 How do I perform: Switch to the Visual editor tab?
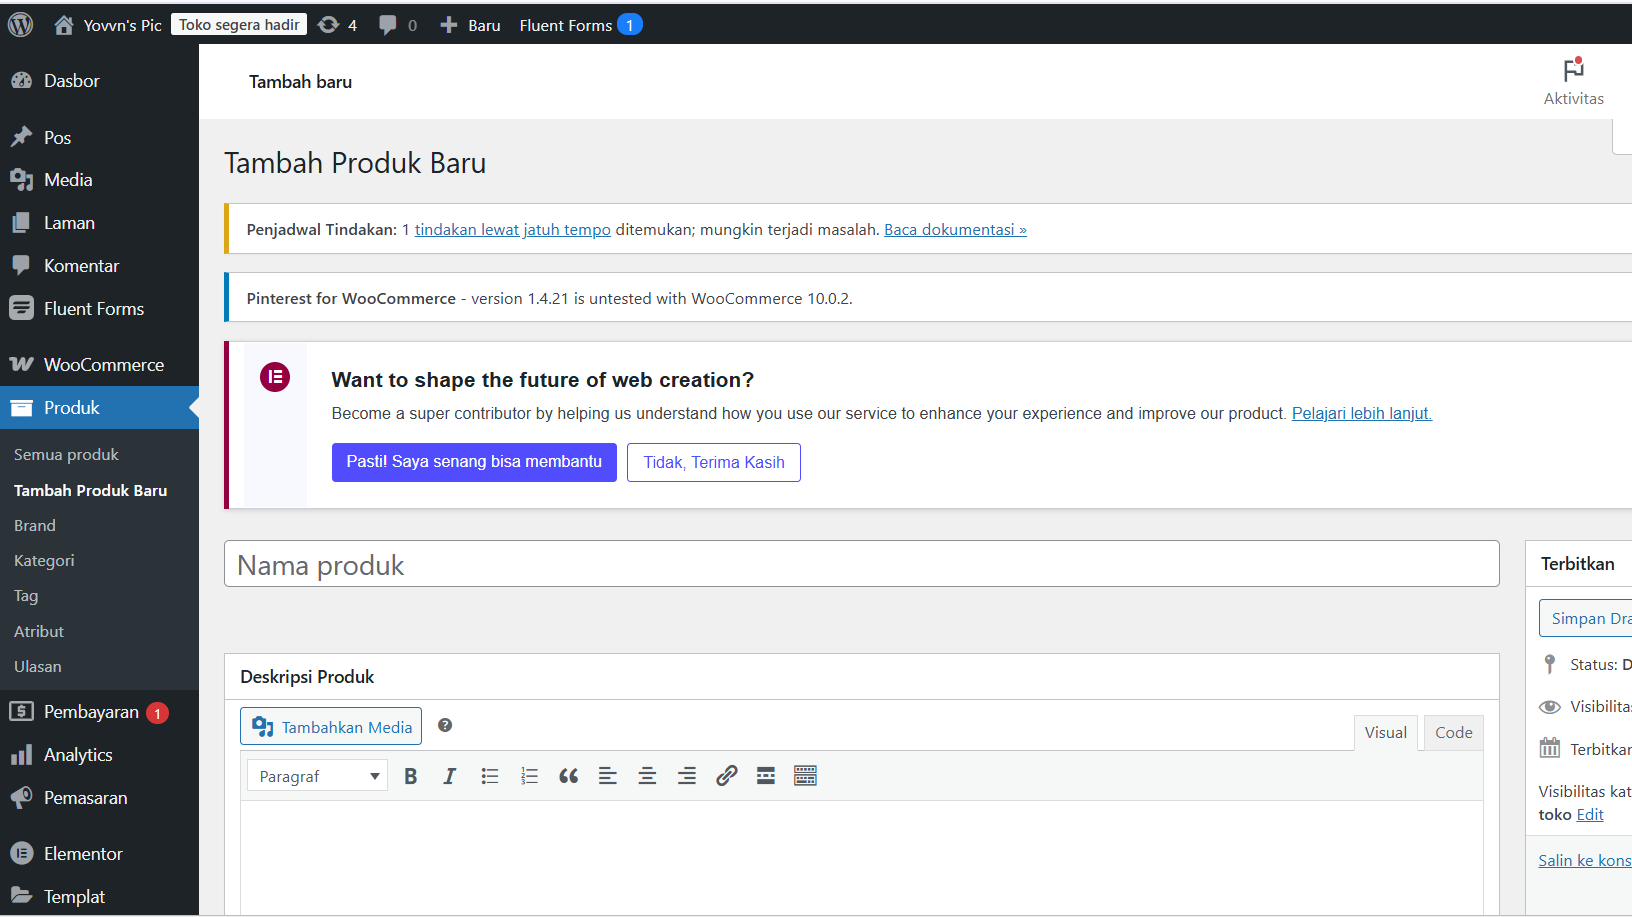coord(1385,733)
